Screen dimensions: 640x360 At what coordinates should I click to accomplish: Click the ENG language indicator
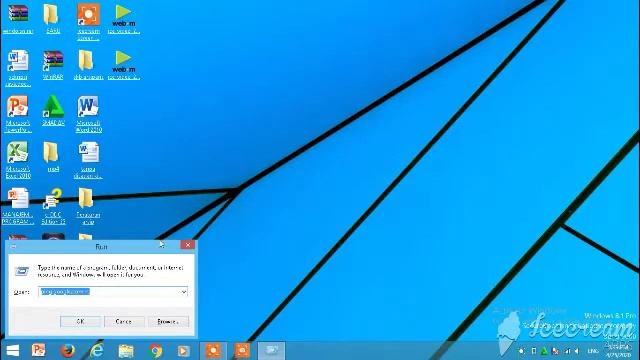tap(593, 351)
